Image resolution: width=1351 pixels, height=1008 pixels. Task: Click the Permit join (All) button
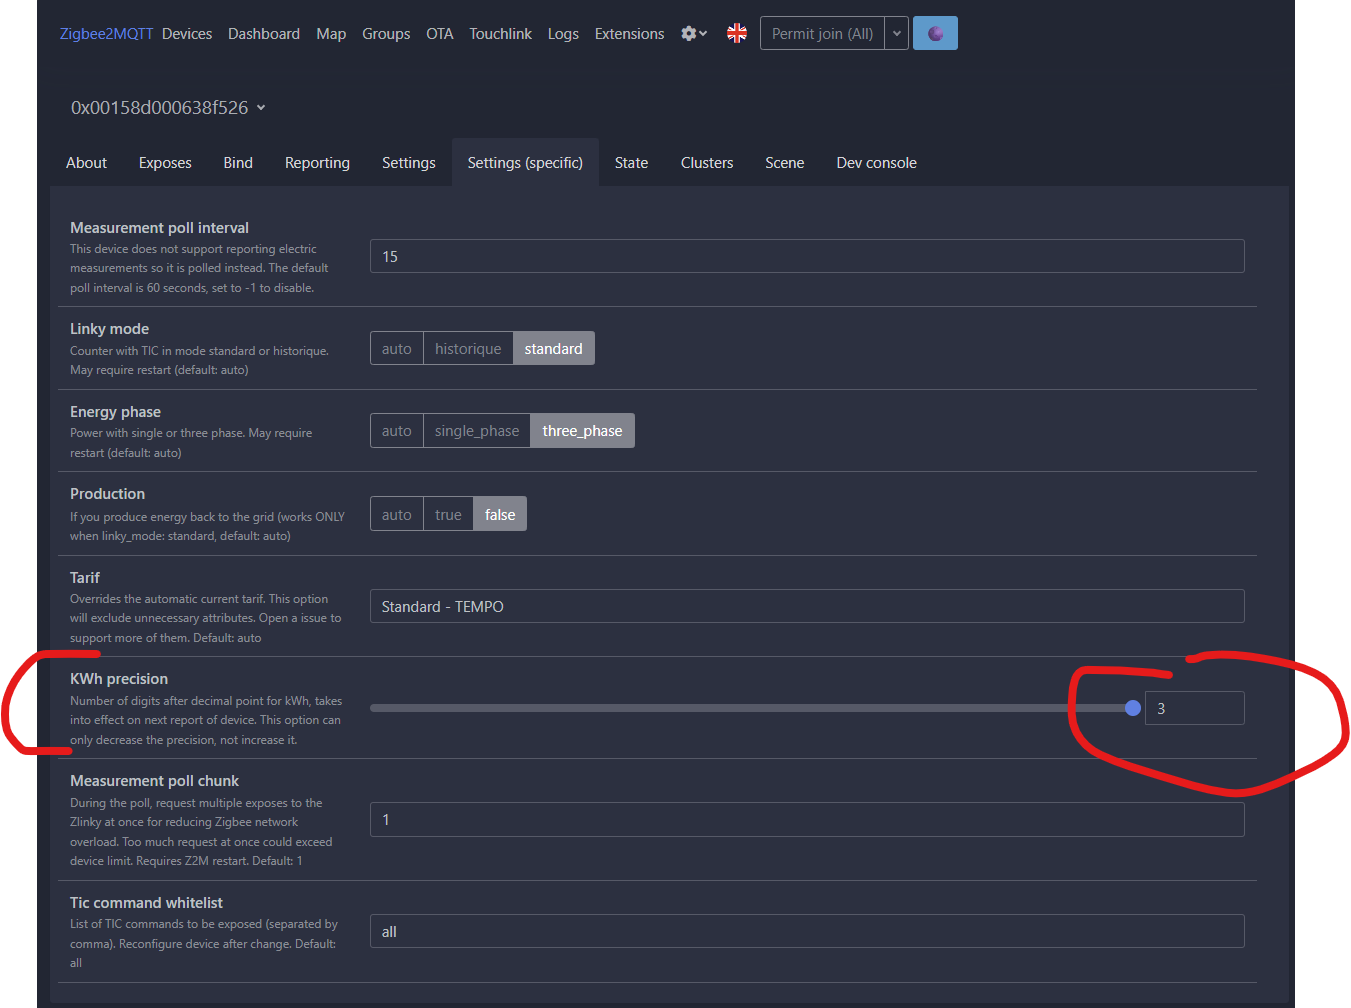(x=822, y=34)
